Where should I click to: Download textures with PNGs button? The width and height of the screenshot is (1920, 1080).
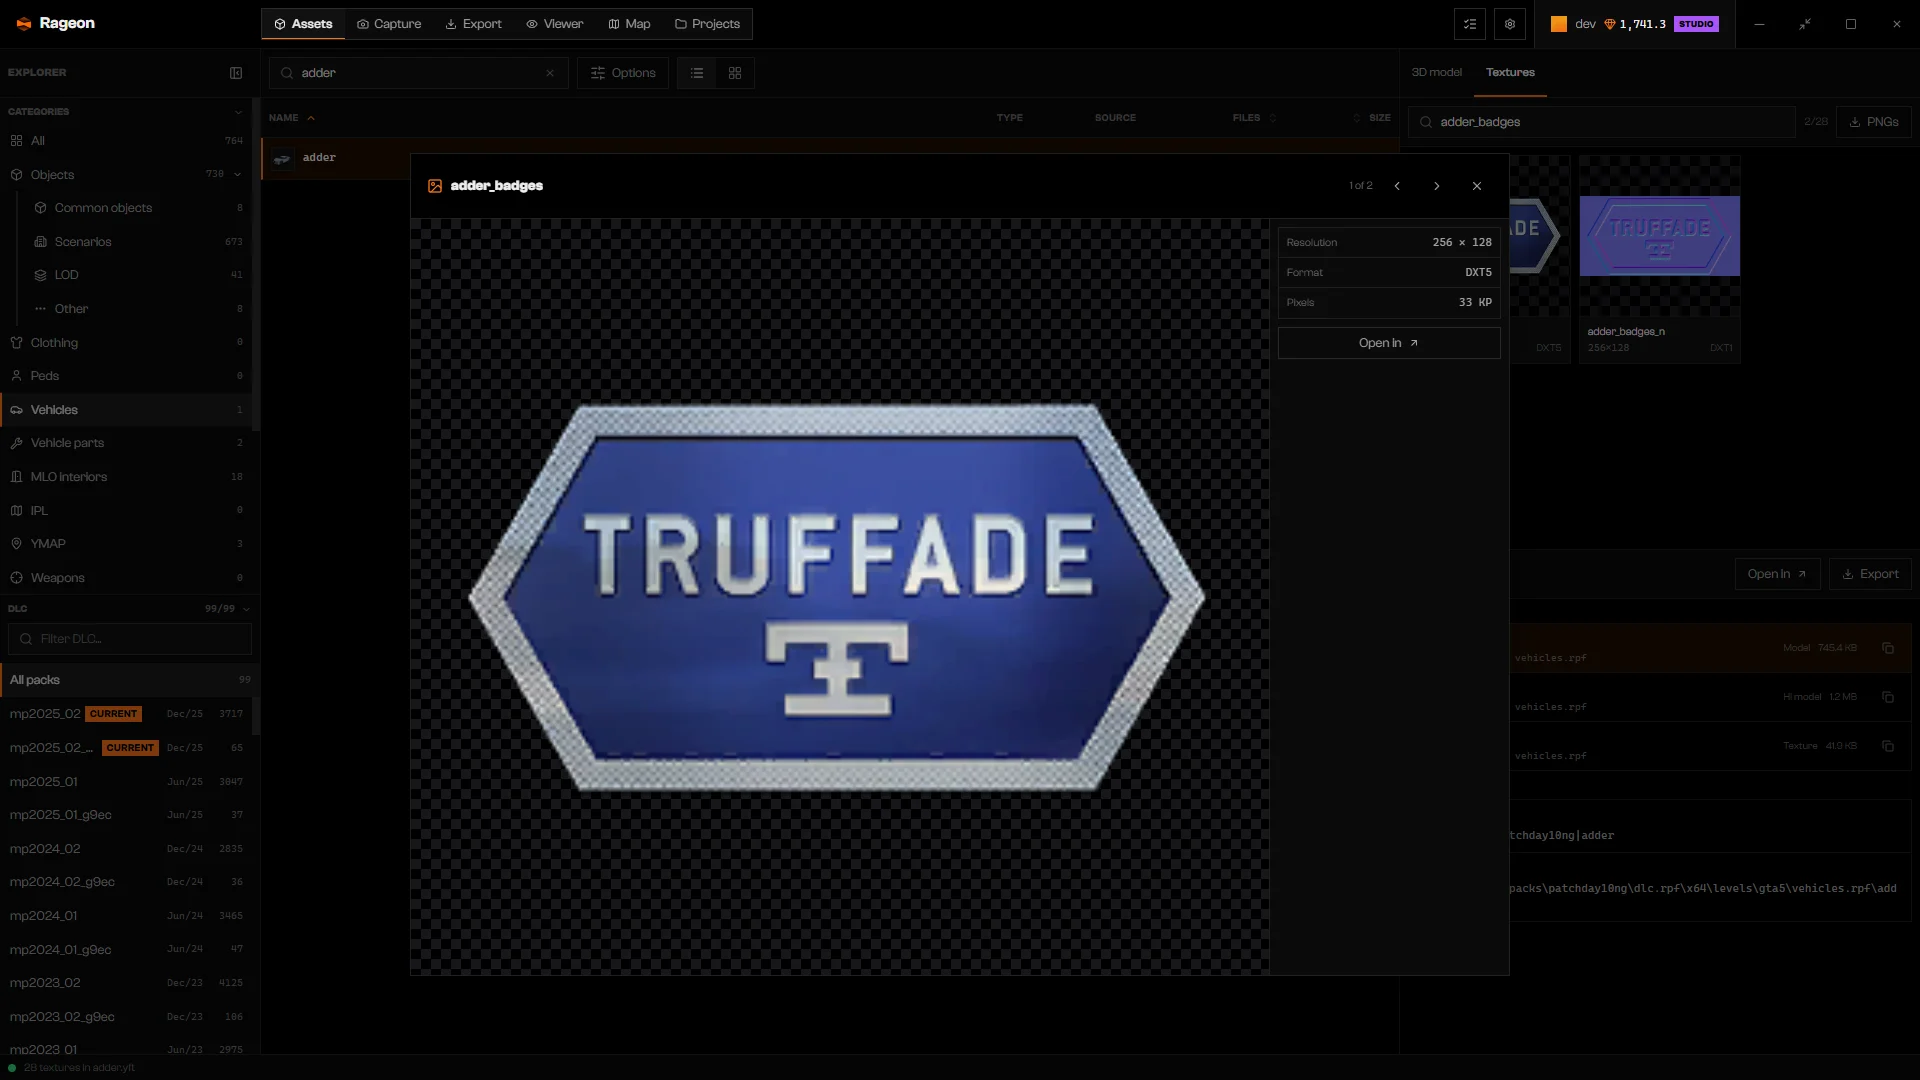(1874, 122)
